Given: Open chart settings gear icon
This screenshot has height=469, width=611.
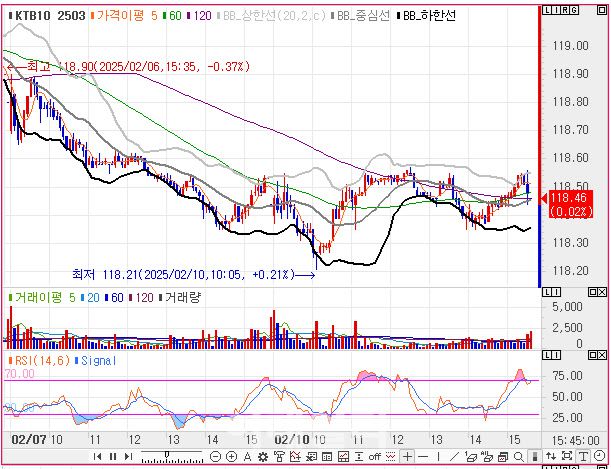Looking at the screenshot, I should [x=262, y=457].
